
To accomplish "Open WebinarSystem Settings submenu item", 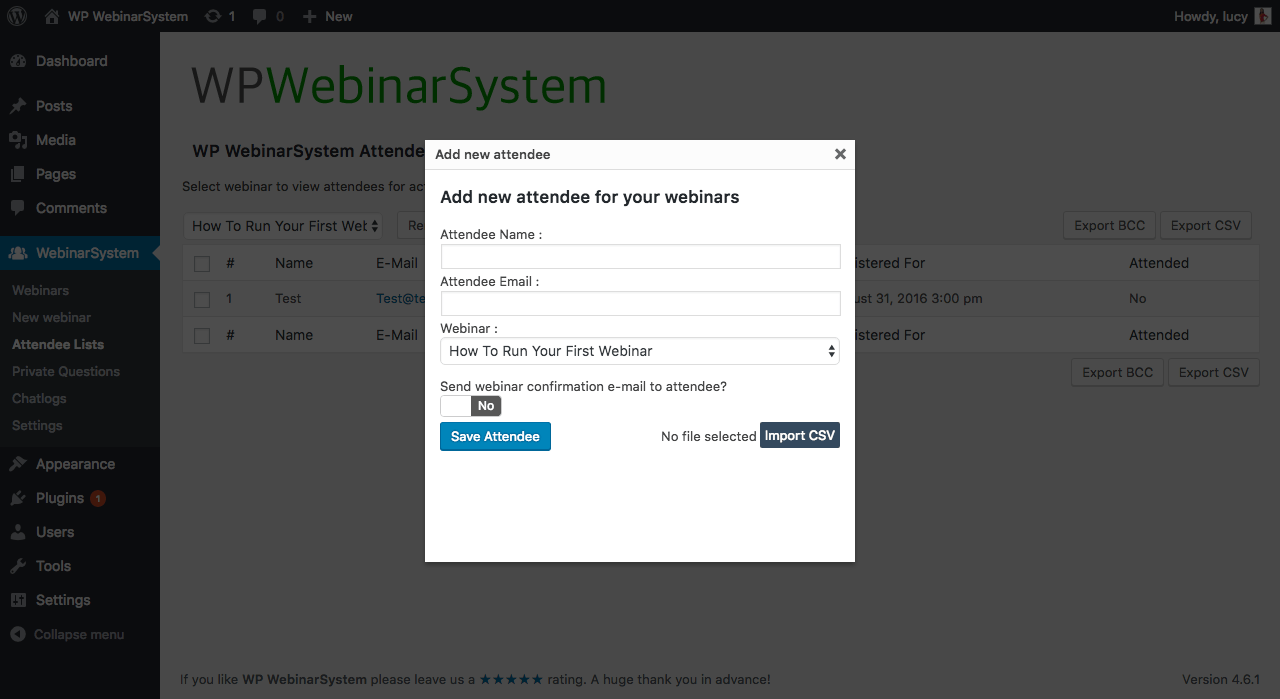I will pos(37,425).
